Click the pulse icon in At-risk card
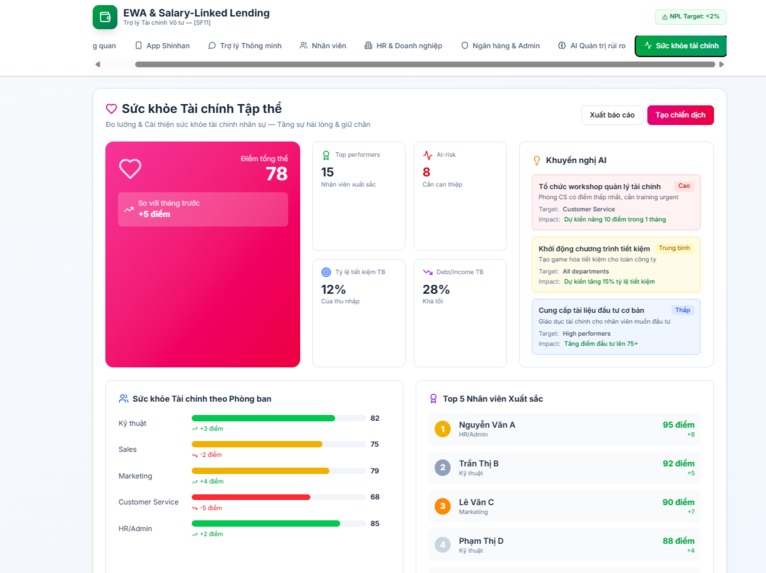Screen dimensions: 766x573 [427, 155]
